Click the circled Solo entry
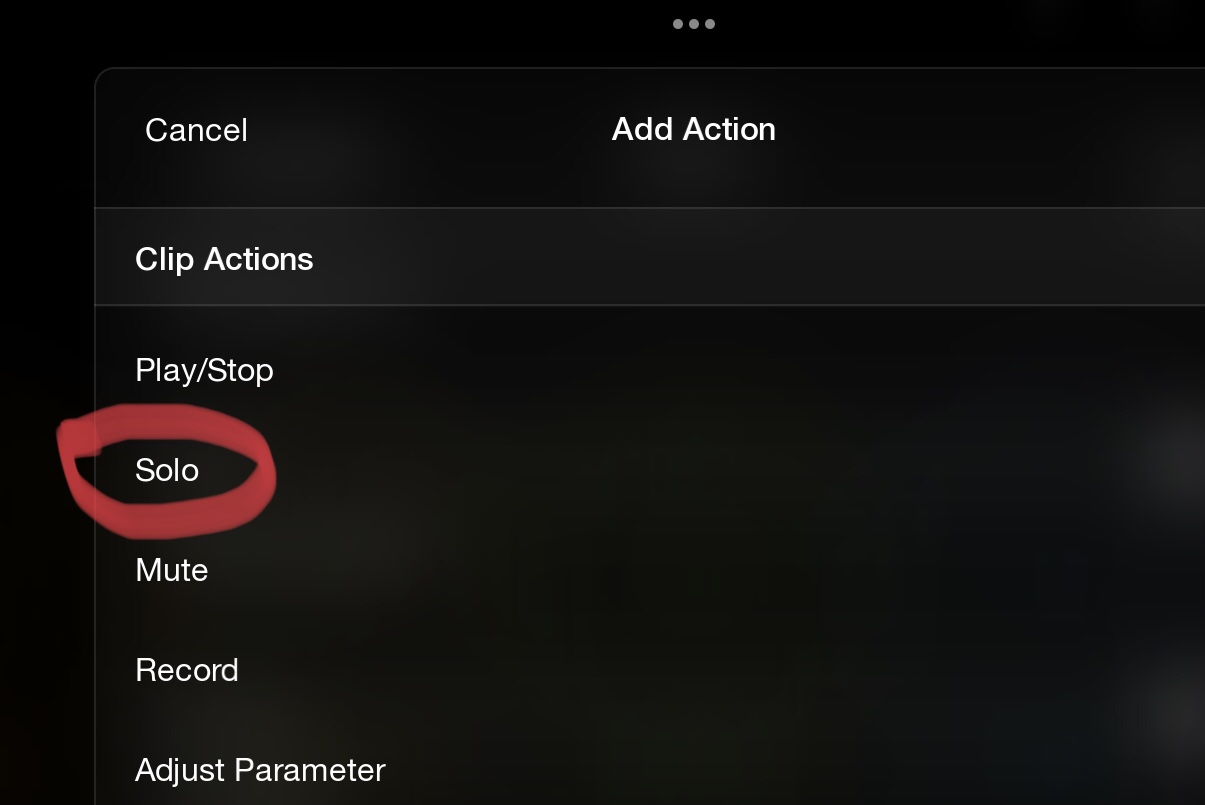1205x805 pixels. point(167,470)
